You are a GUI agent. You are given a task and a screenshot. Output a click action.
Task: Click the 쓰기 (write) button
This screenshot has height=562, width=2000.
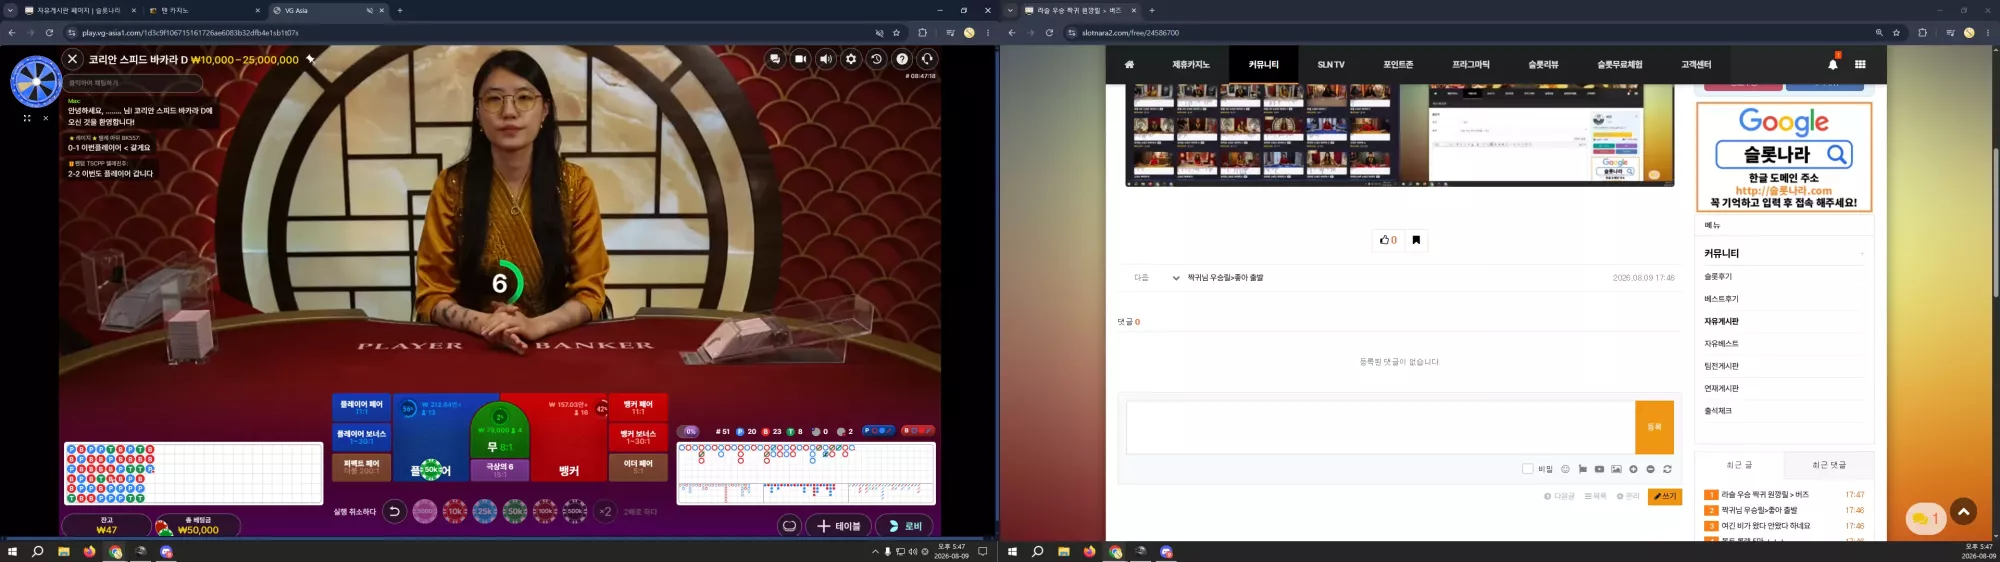[1665, 496]
